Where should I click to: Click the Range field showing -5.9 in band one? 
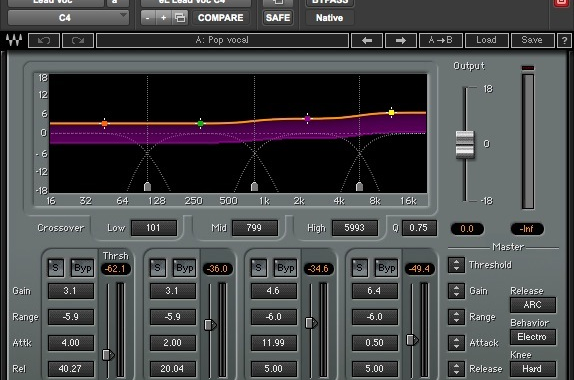pyautogui.click(x=71, y=317)
